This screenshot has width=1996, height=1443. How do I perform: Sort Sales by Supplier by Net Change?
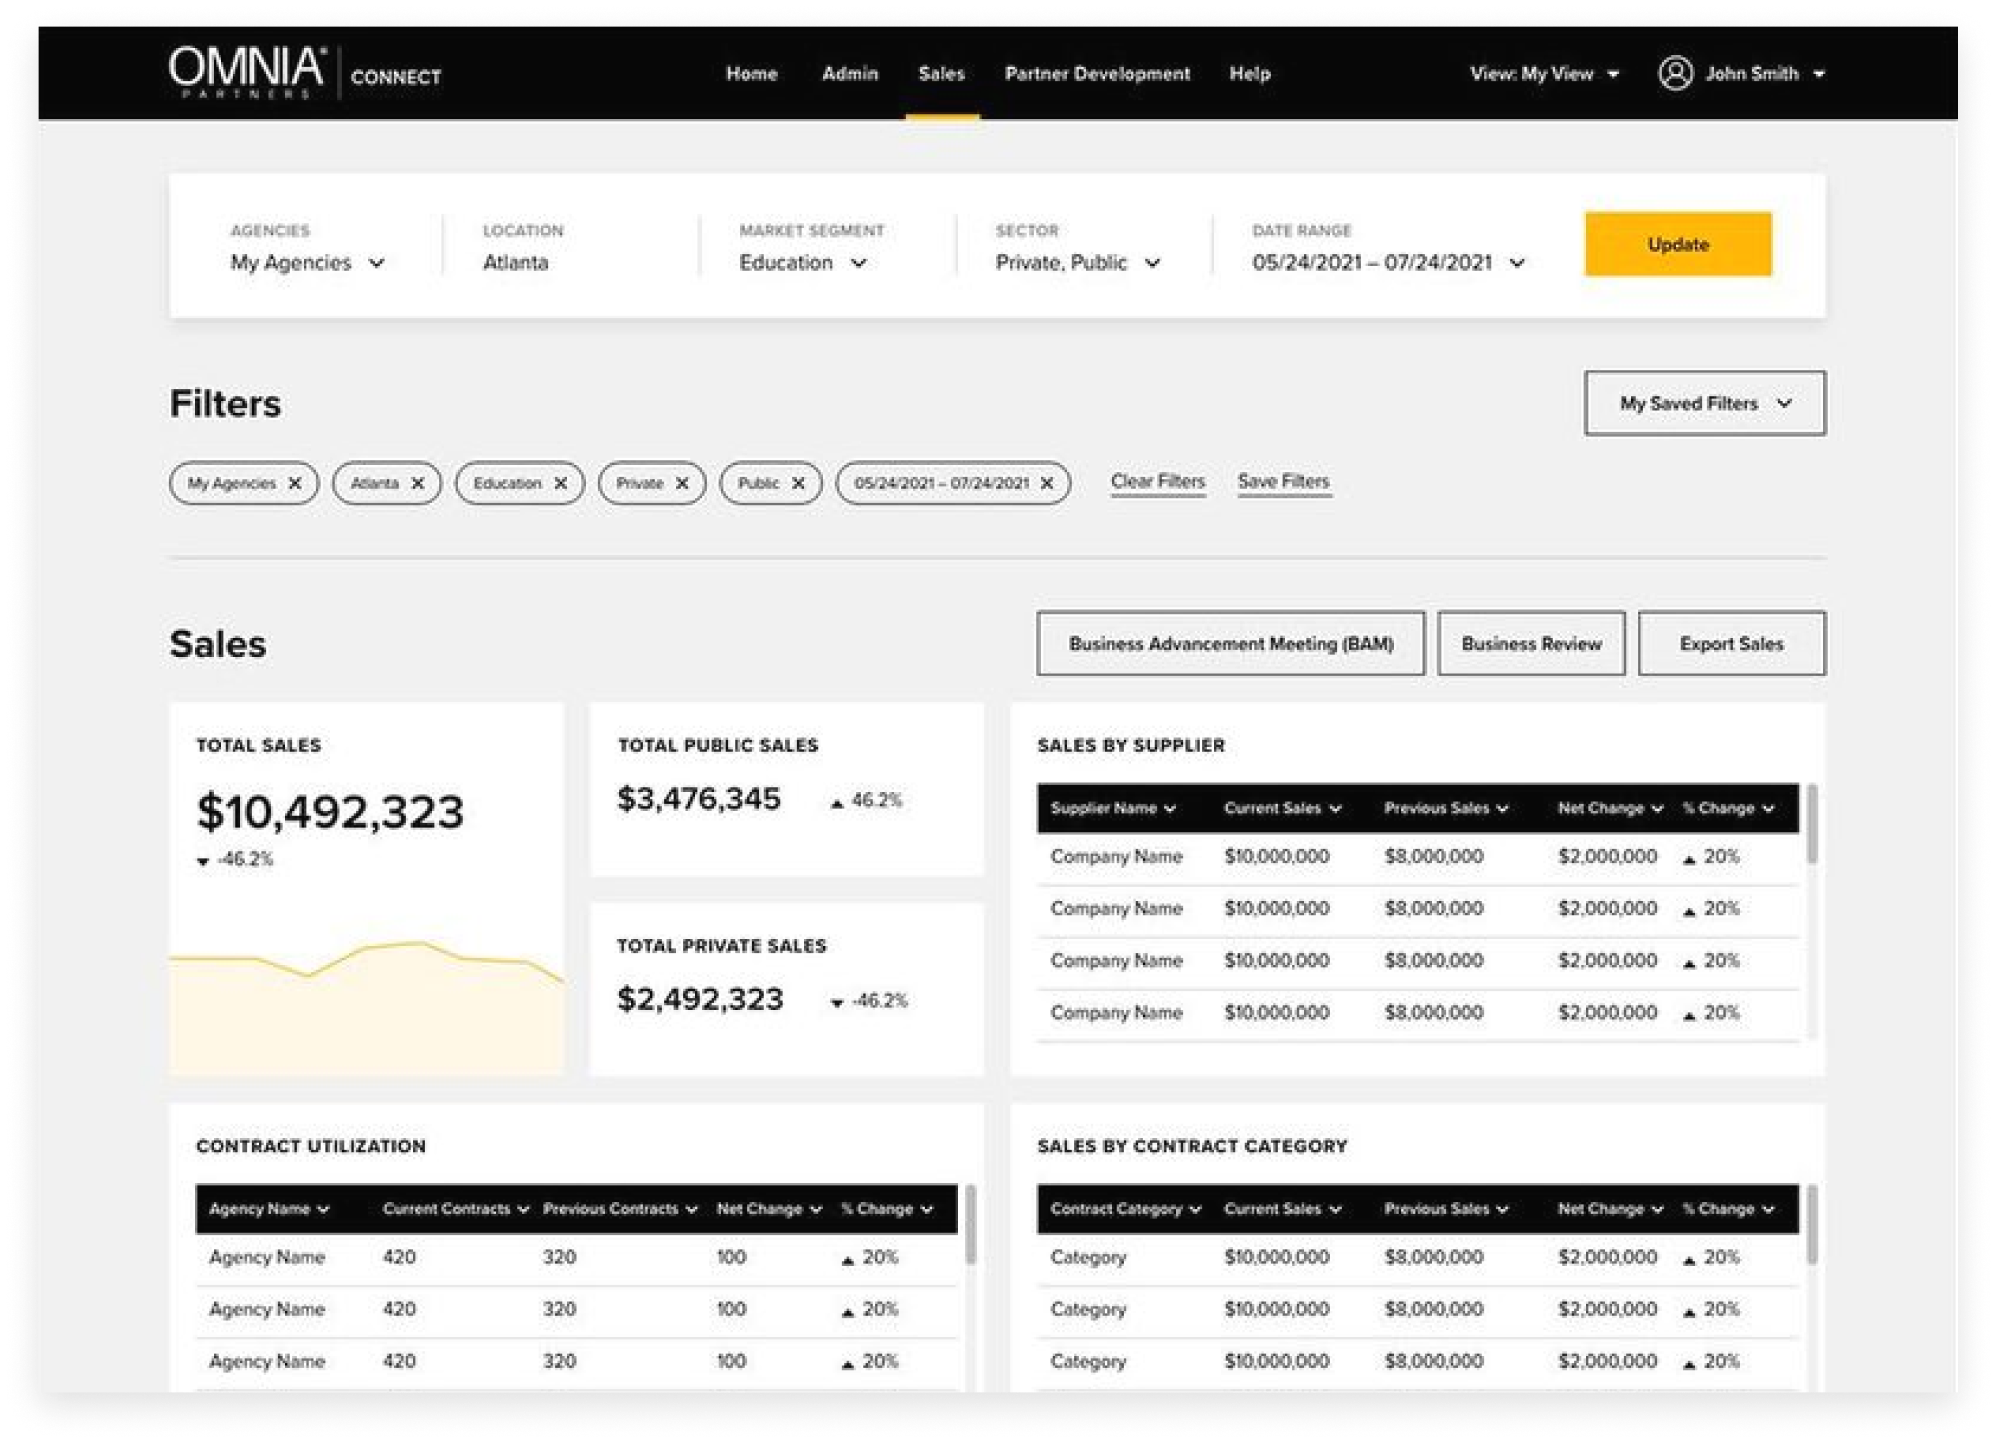[x=1610, y=808]
